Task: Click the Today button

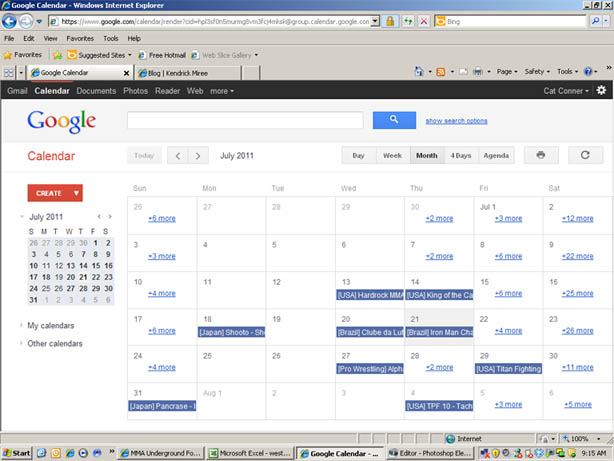Action: coord(144,155)
